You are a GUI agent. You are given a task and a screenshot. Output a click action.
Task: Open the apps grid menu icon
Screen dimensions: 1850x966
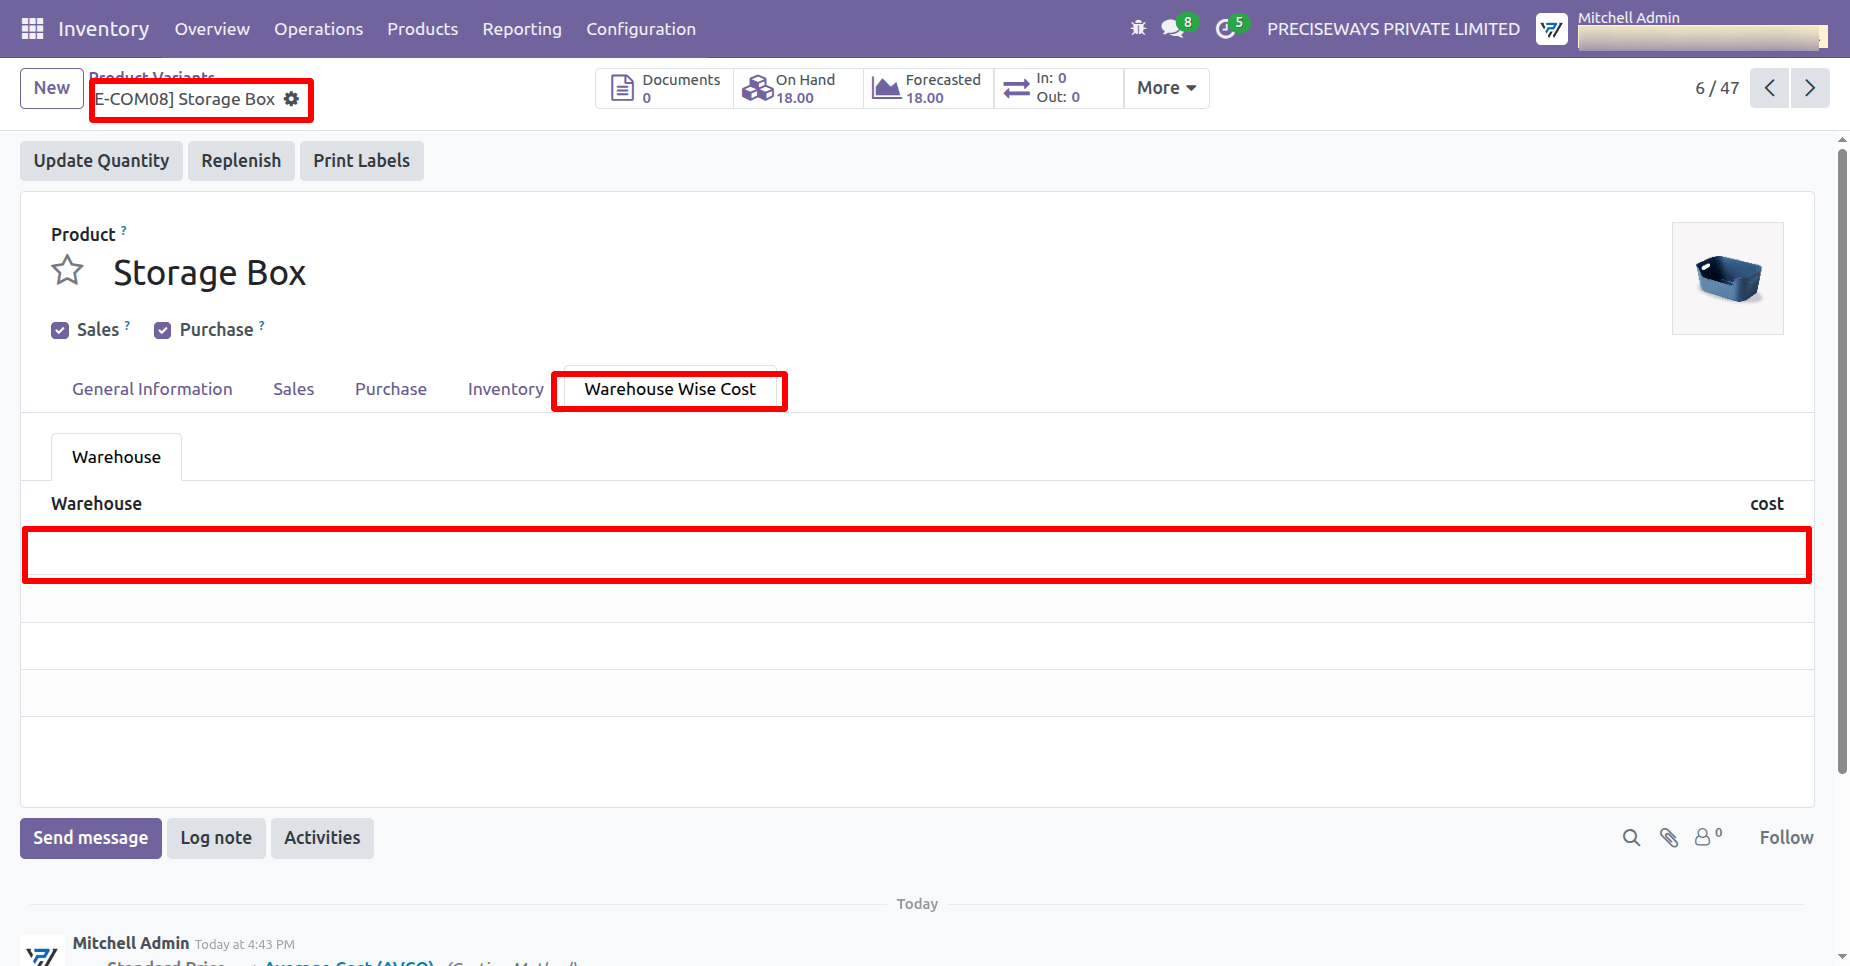pos(32,29)
